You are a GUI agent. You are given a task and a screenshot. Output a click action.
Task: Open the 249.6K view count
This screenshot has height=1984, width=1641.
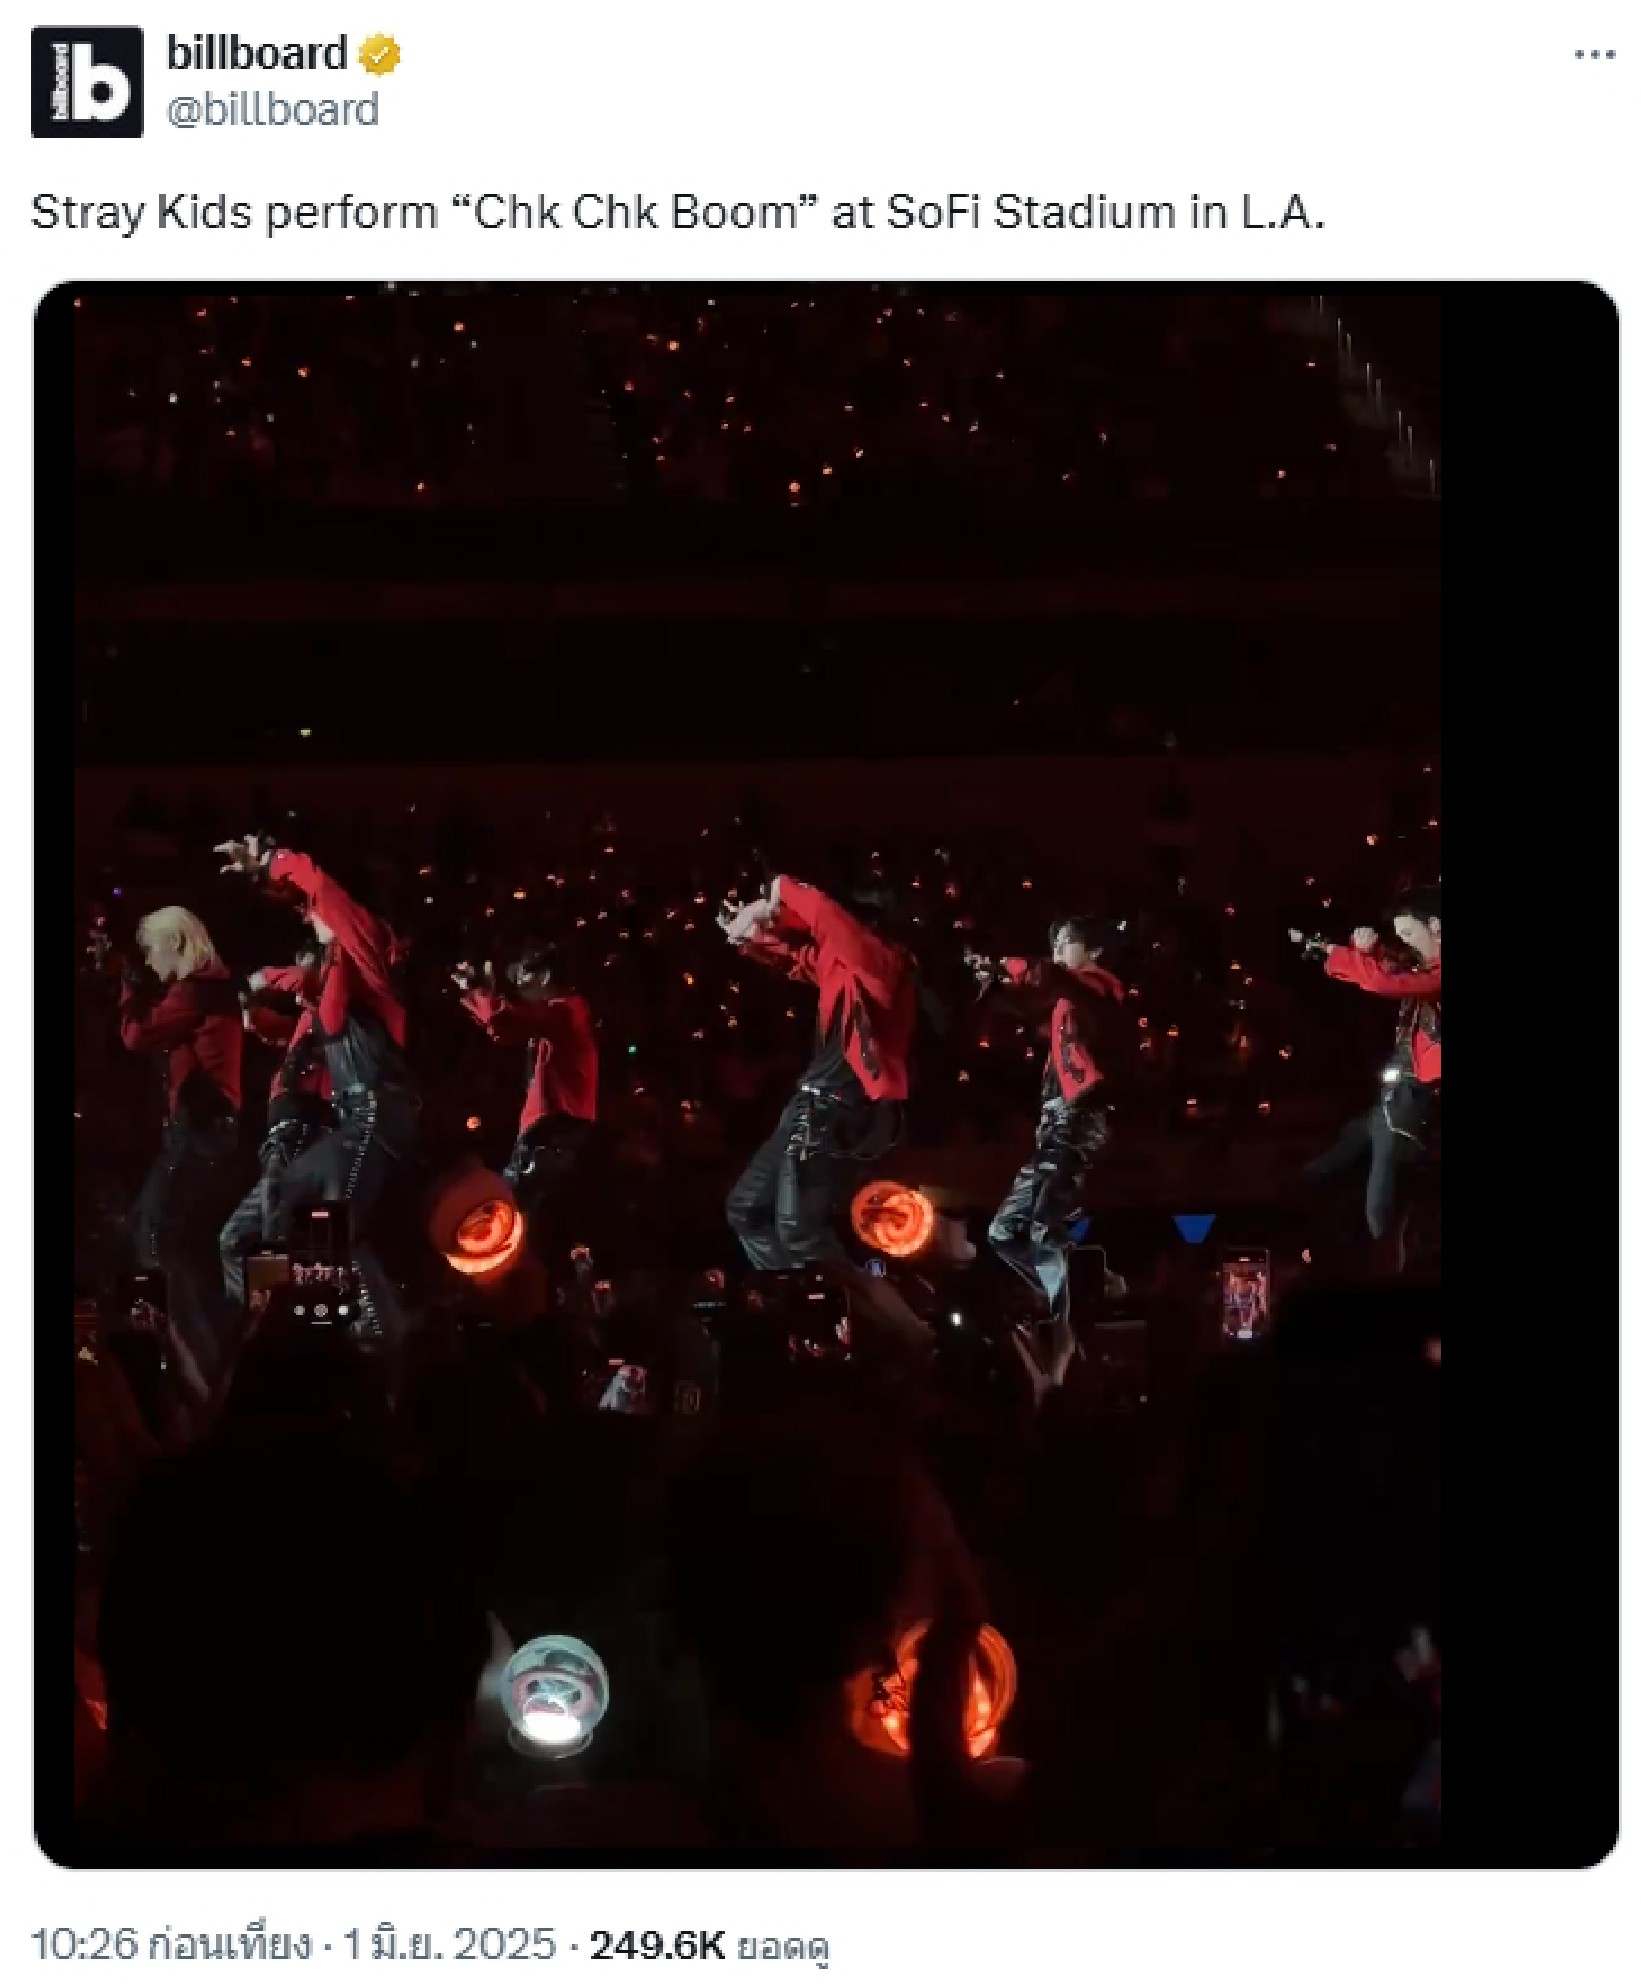[x=657, y=1944]
